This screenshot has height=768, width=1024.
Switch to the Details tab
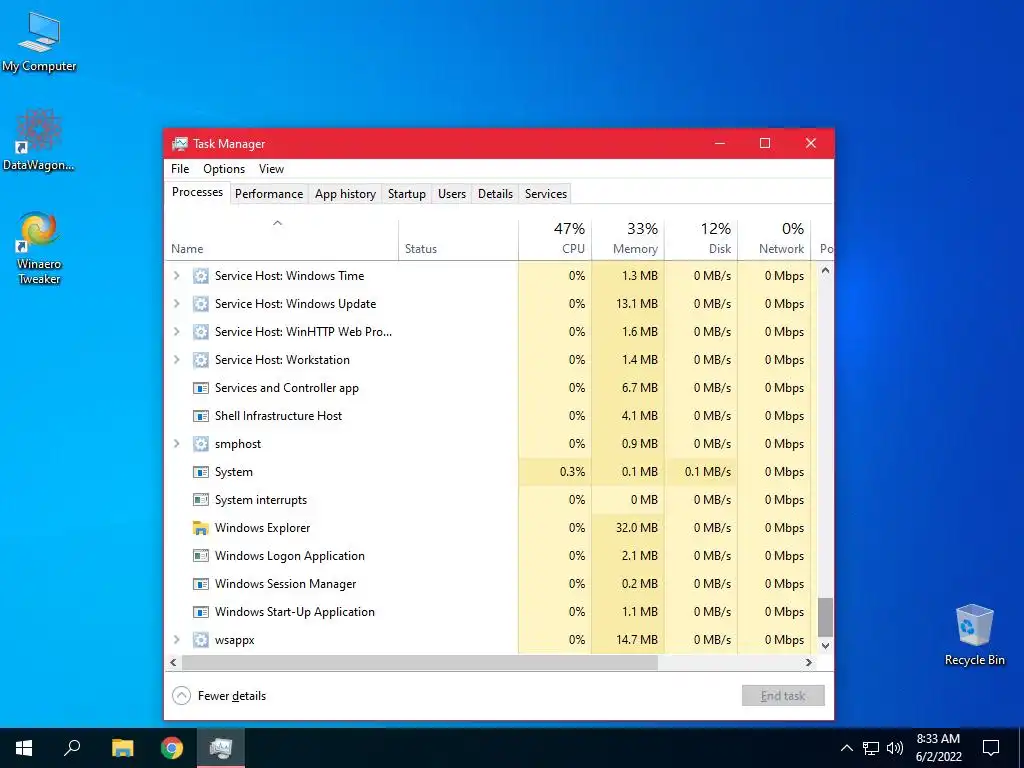pyautogui.click(x=495, y=194)
